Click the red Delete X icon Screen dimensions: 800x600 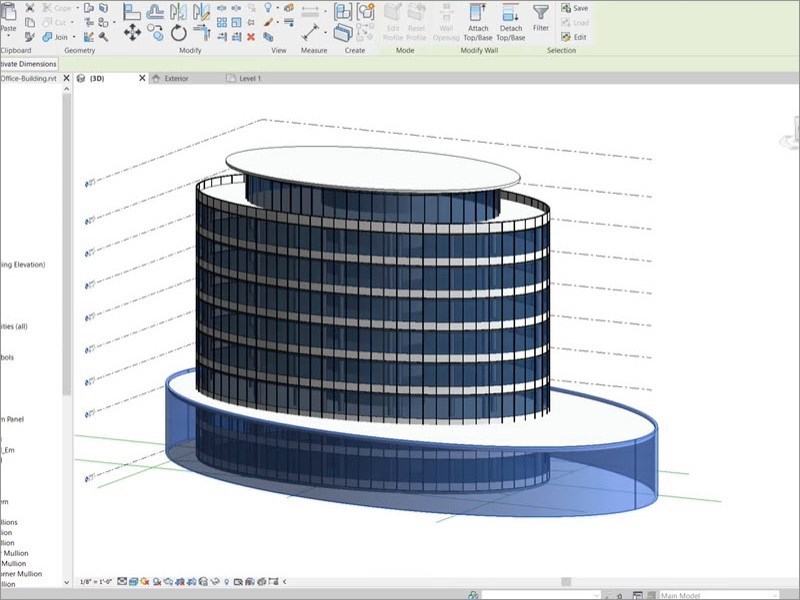(251, 37)
